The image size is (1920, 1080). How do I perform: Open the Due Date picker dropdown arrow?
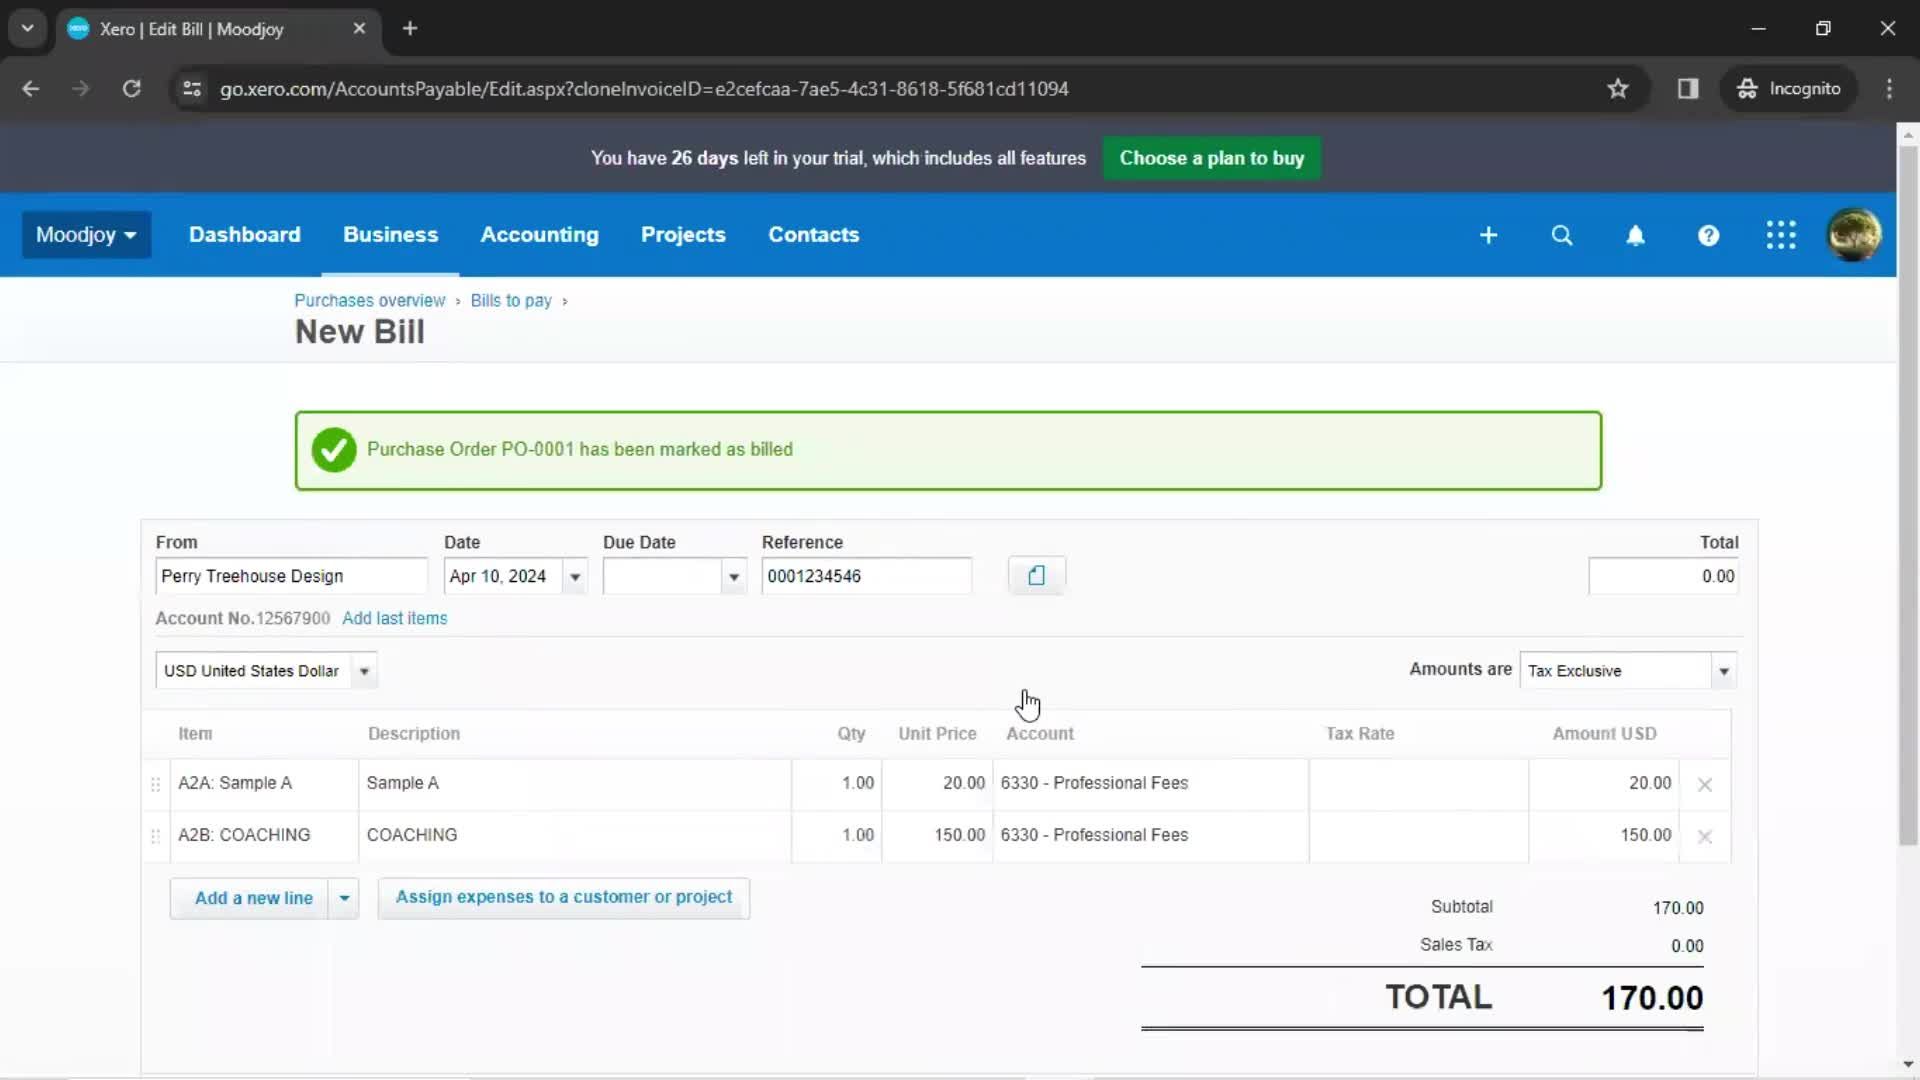[734, 577]
